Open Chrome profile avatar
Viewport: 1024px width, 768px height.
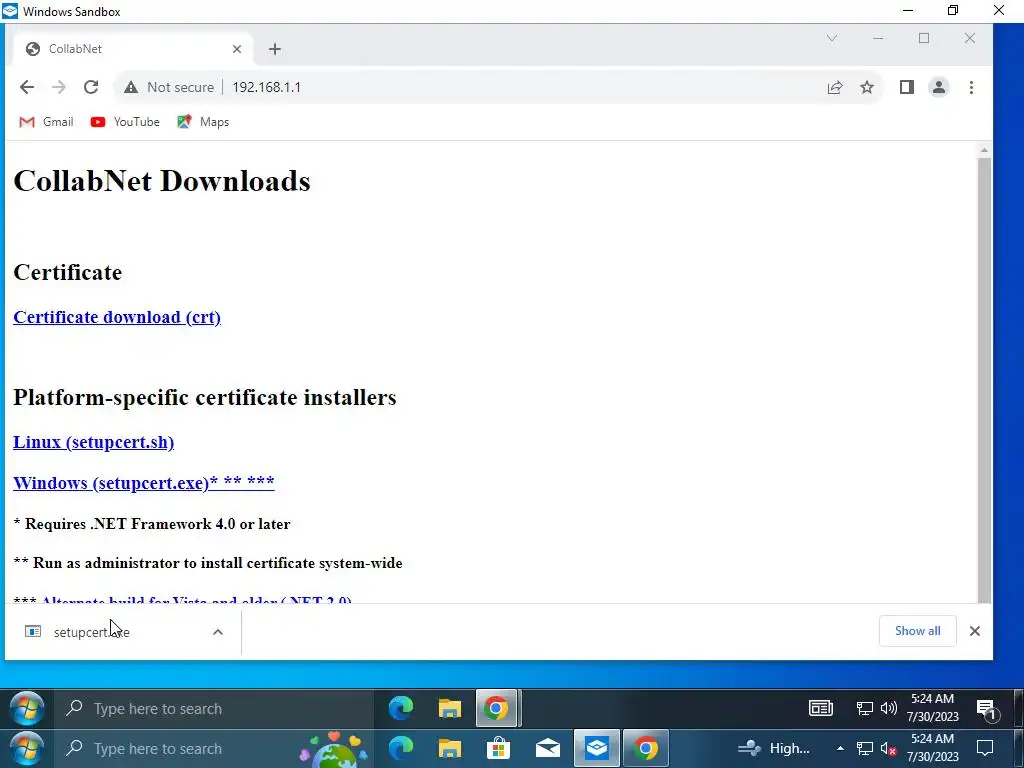[x=938, y=88]
